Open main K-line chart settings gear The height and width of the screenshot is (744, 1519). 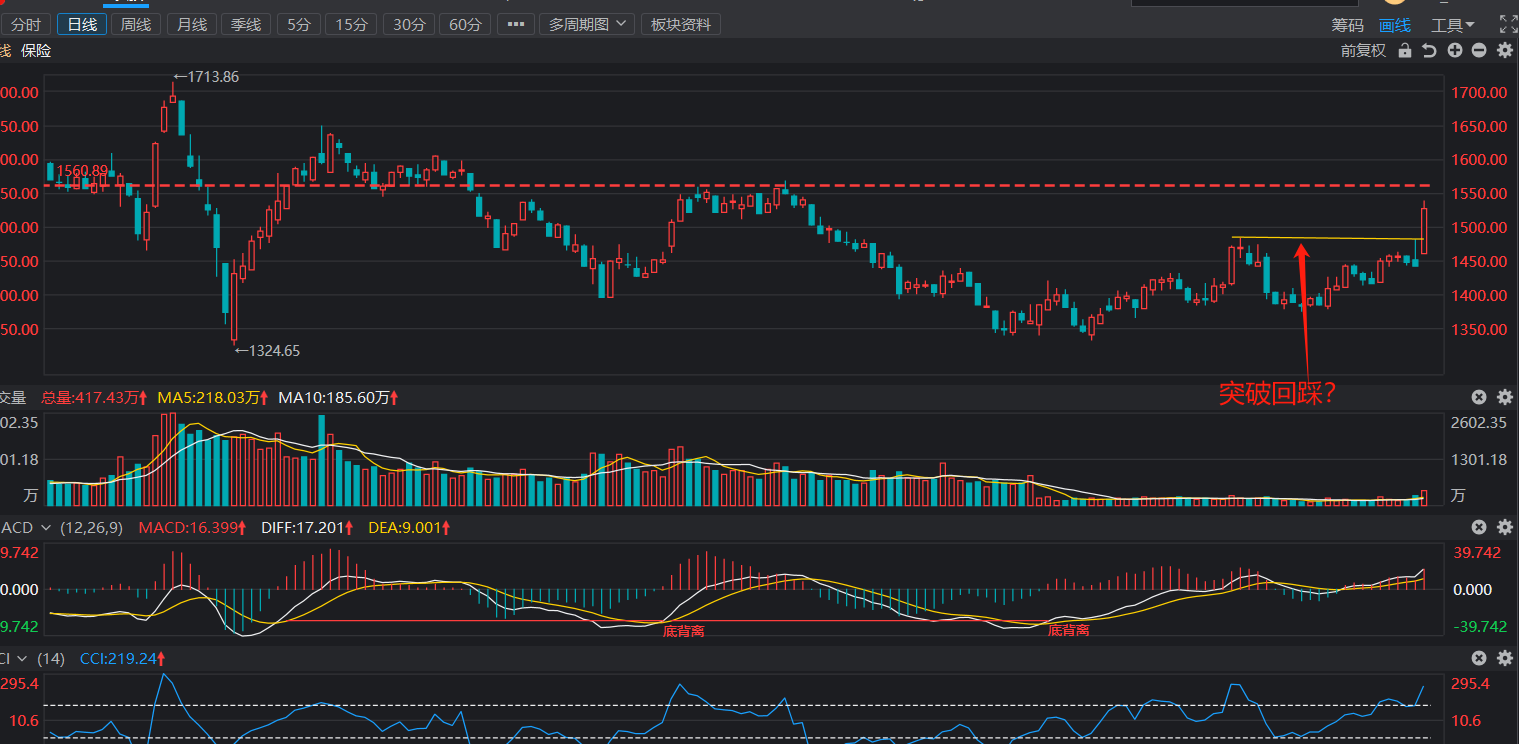point(1504,51)
